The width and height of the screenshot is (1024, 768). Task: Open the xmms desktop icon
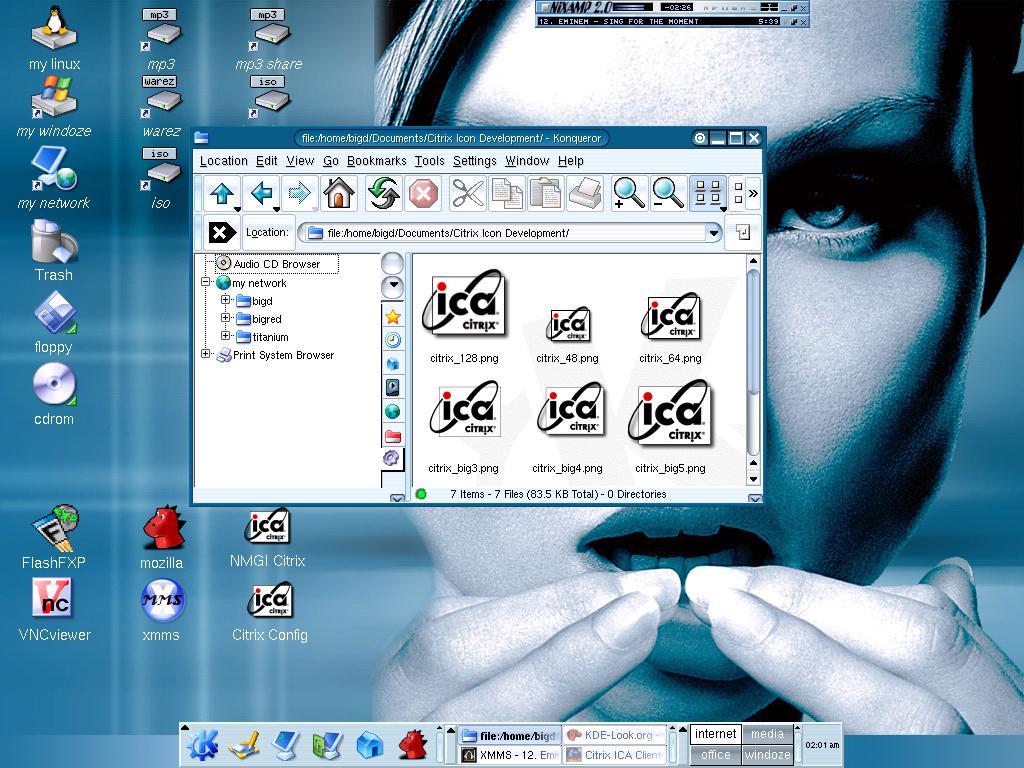161,610
